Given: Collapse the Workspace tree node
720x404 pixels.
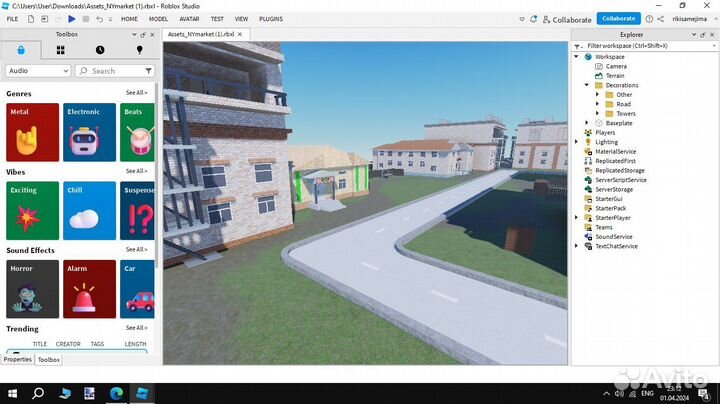Looking at the screenshot, I should 577,57.
